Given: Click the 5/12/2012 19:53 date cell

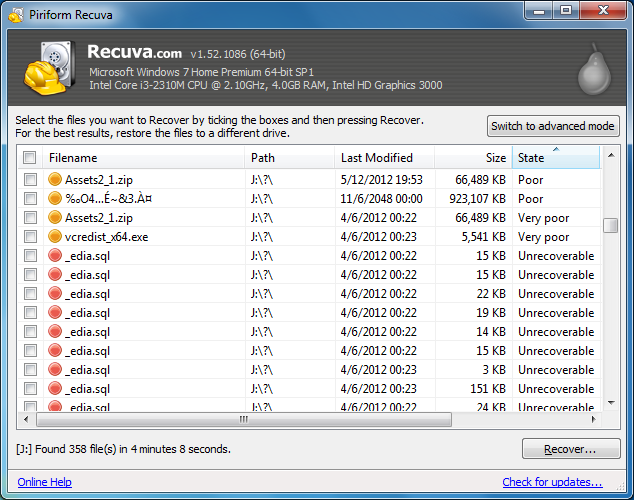Looking at the screenshot, I should point(381,180).
